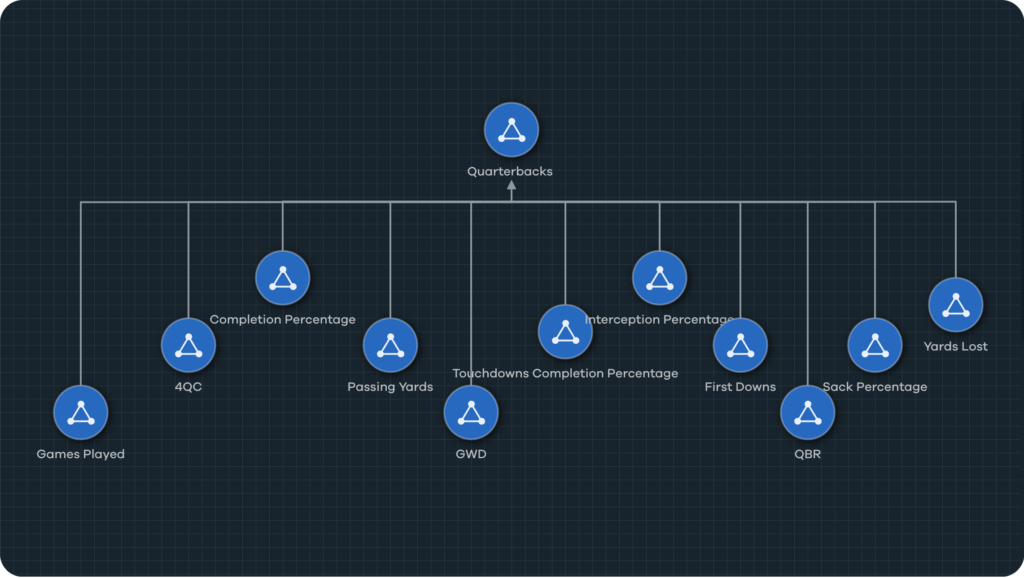
Task: Select the Sack Percentage label
Action: pos(874,387)
